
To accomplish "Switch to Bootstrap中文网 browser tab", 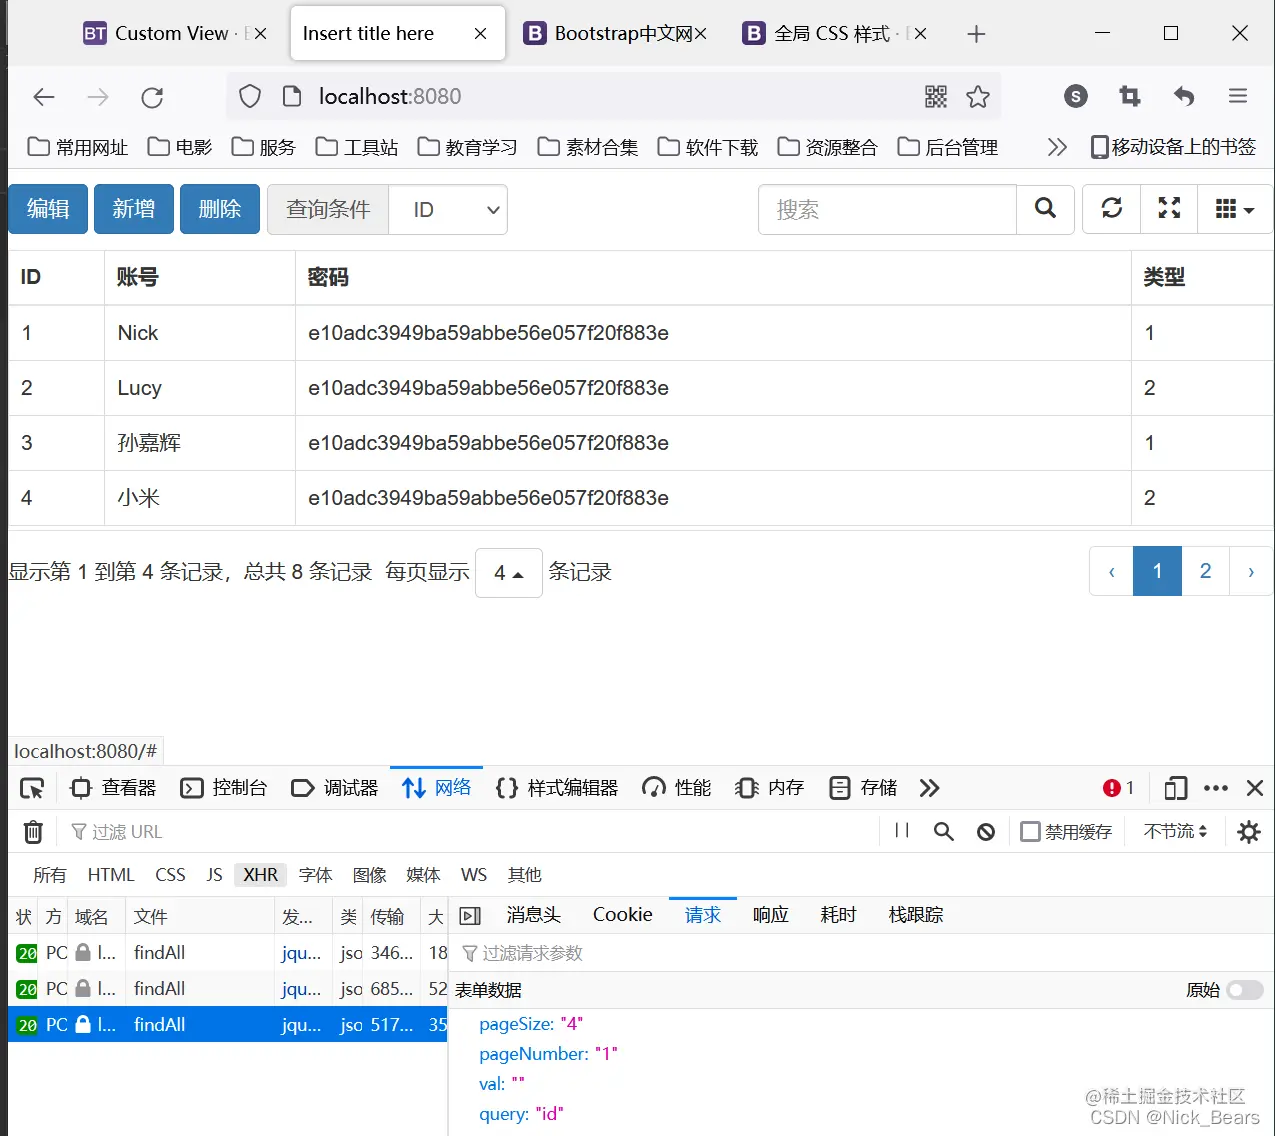I will (615, 34).
